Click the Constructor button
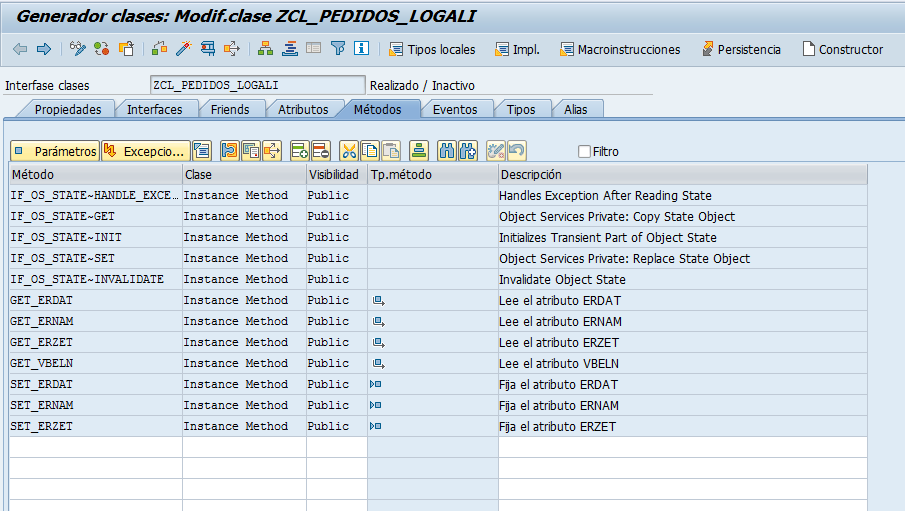905x511 pixels. click(843, 50)
